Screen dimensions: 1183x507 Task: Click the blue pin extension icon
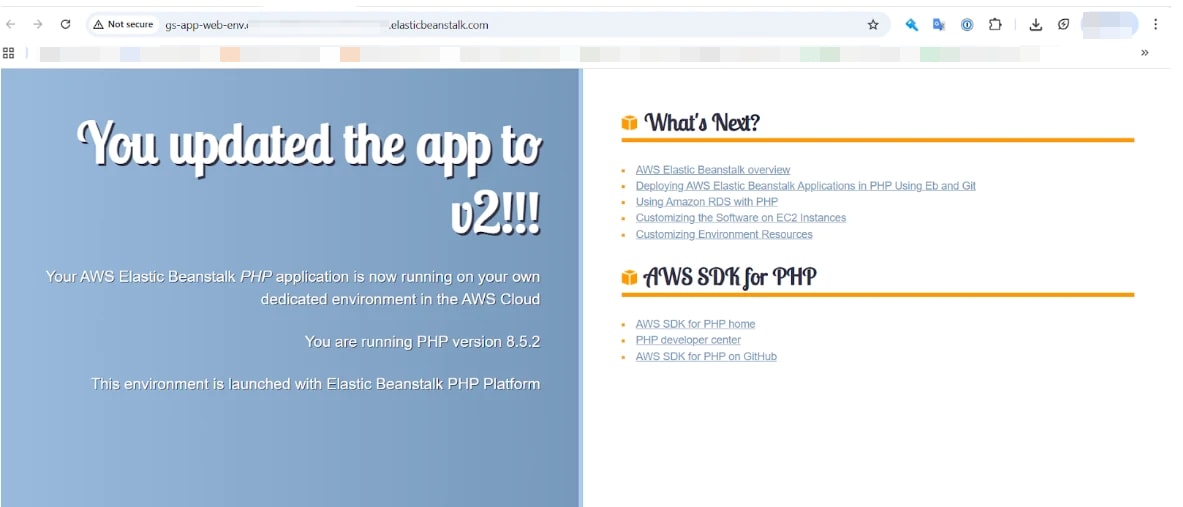911,25
